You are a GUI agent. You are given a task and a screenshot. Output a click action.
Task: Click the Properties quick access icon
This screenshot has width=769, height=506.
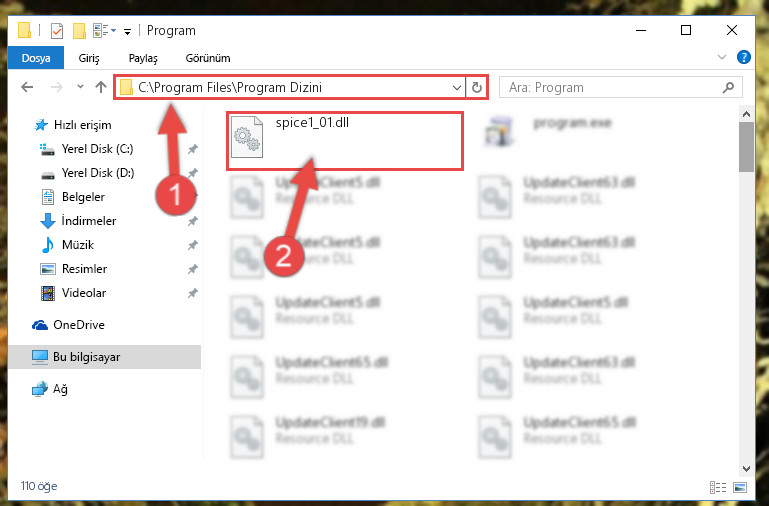tap(57, 31)
